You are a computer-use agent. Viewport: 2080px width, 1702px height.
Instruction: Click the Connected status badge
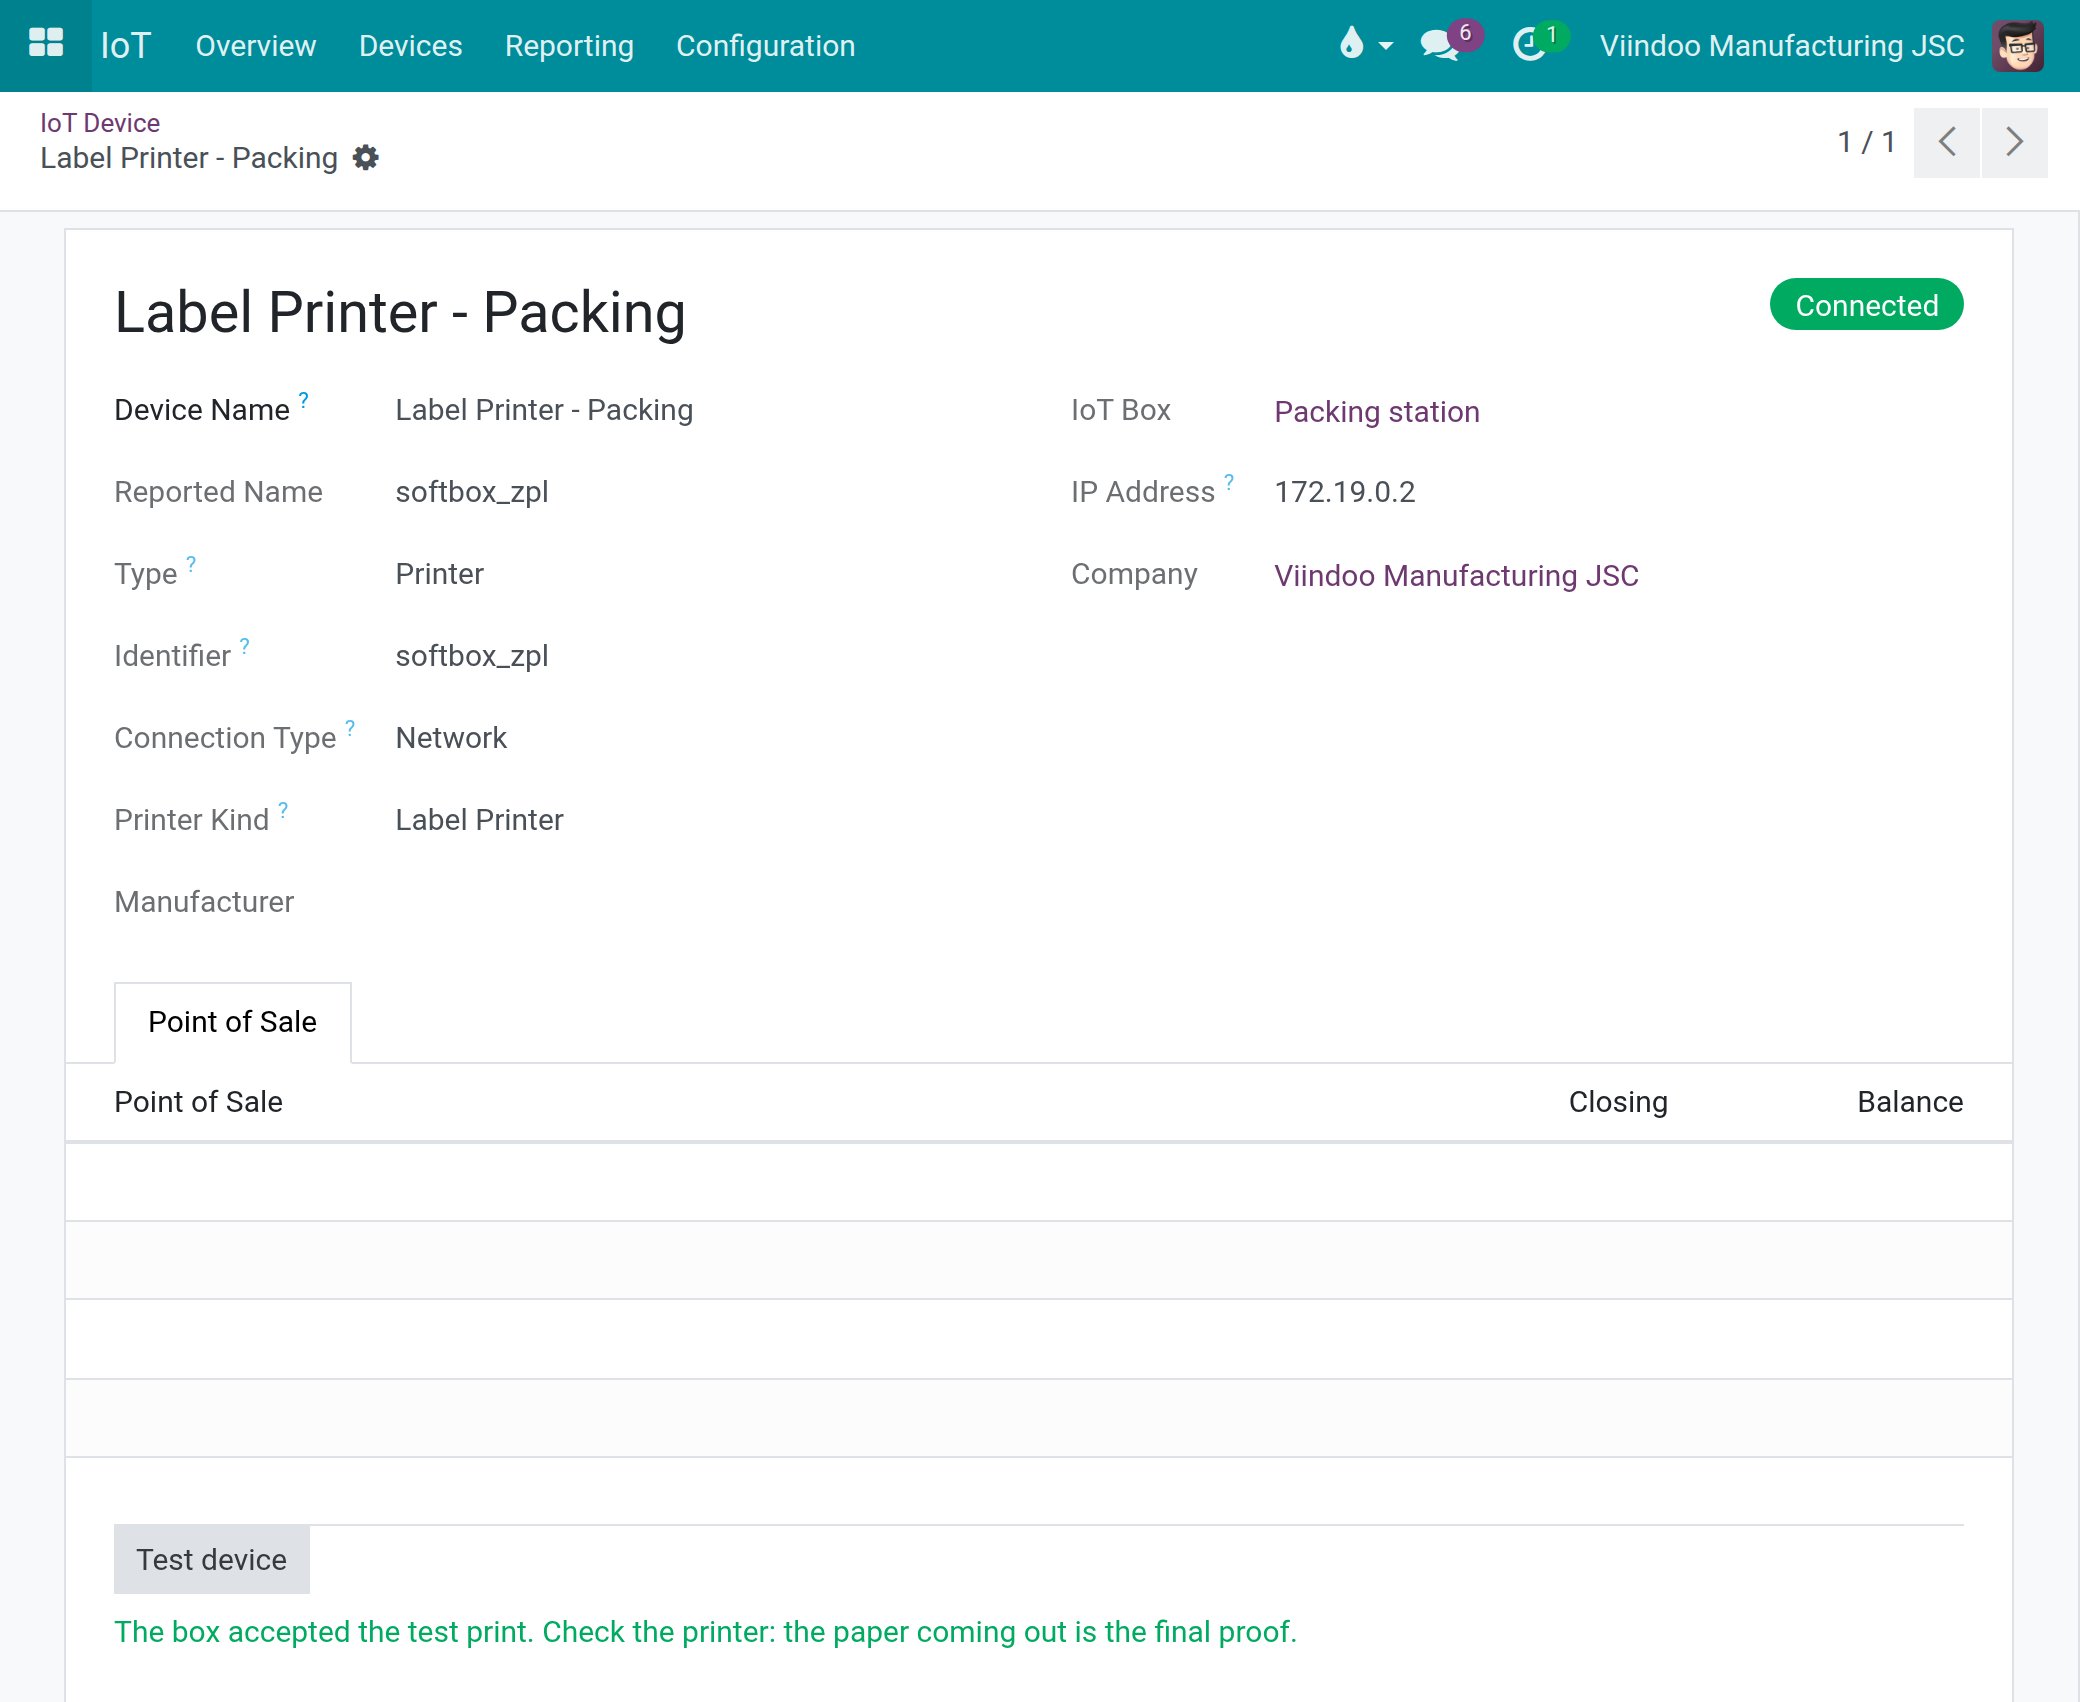click(1866, 305)
